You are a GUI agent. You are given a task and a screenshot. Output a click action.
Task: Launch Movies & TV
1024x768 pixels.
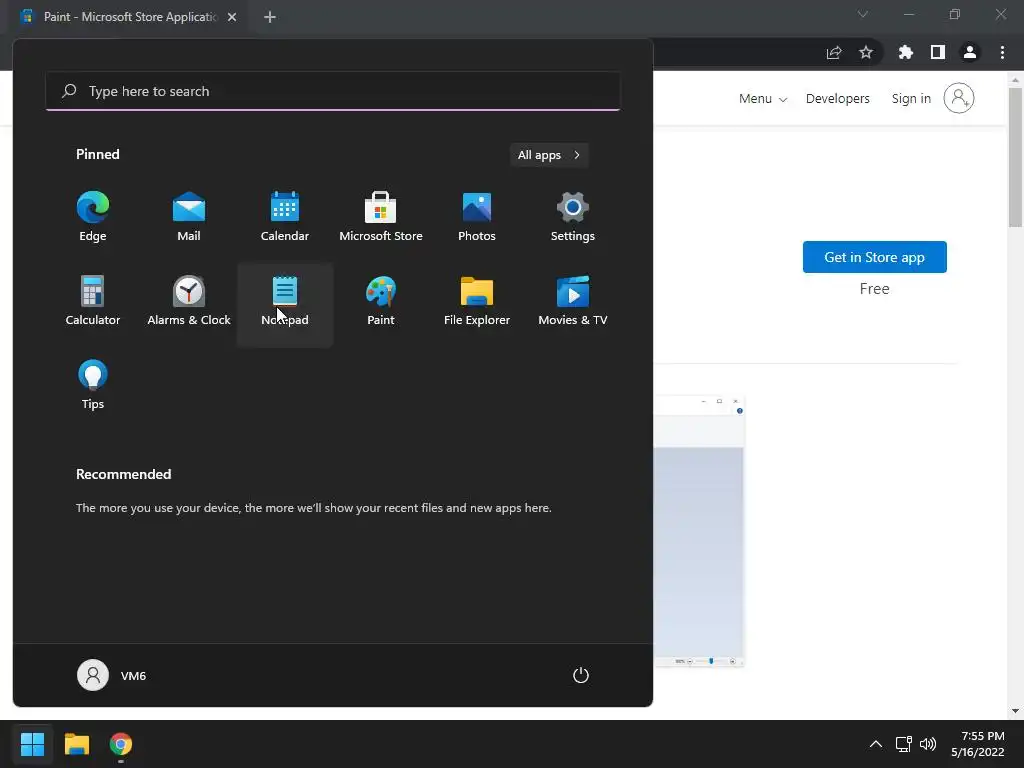tap(573, 302)
